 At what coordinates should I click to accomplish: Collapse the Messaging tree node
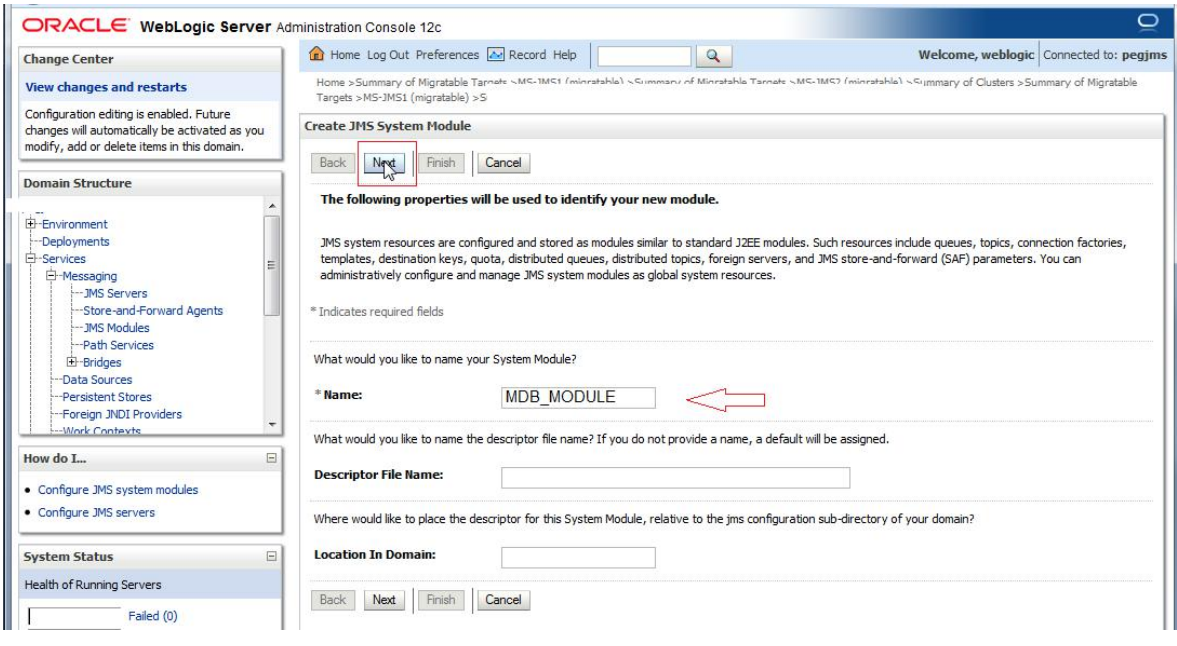(x=51, y=275)
